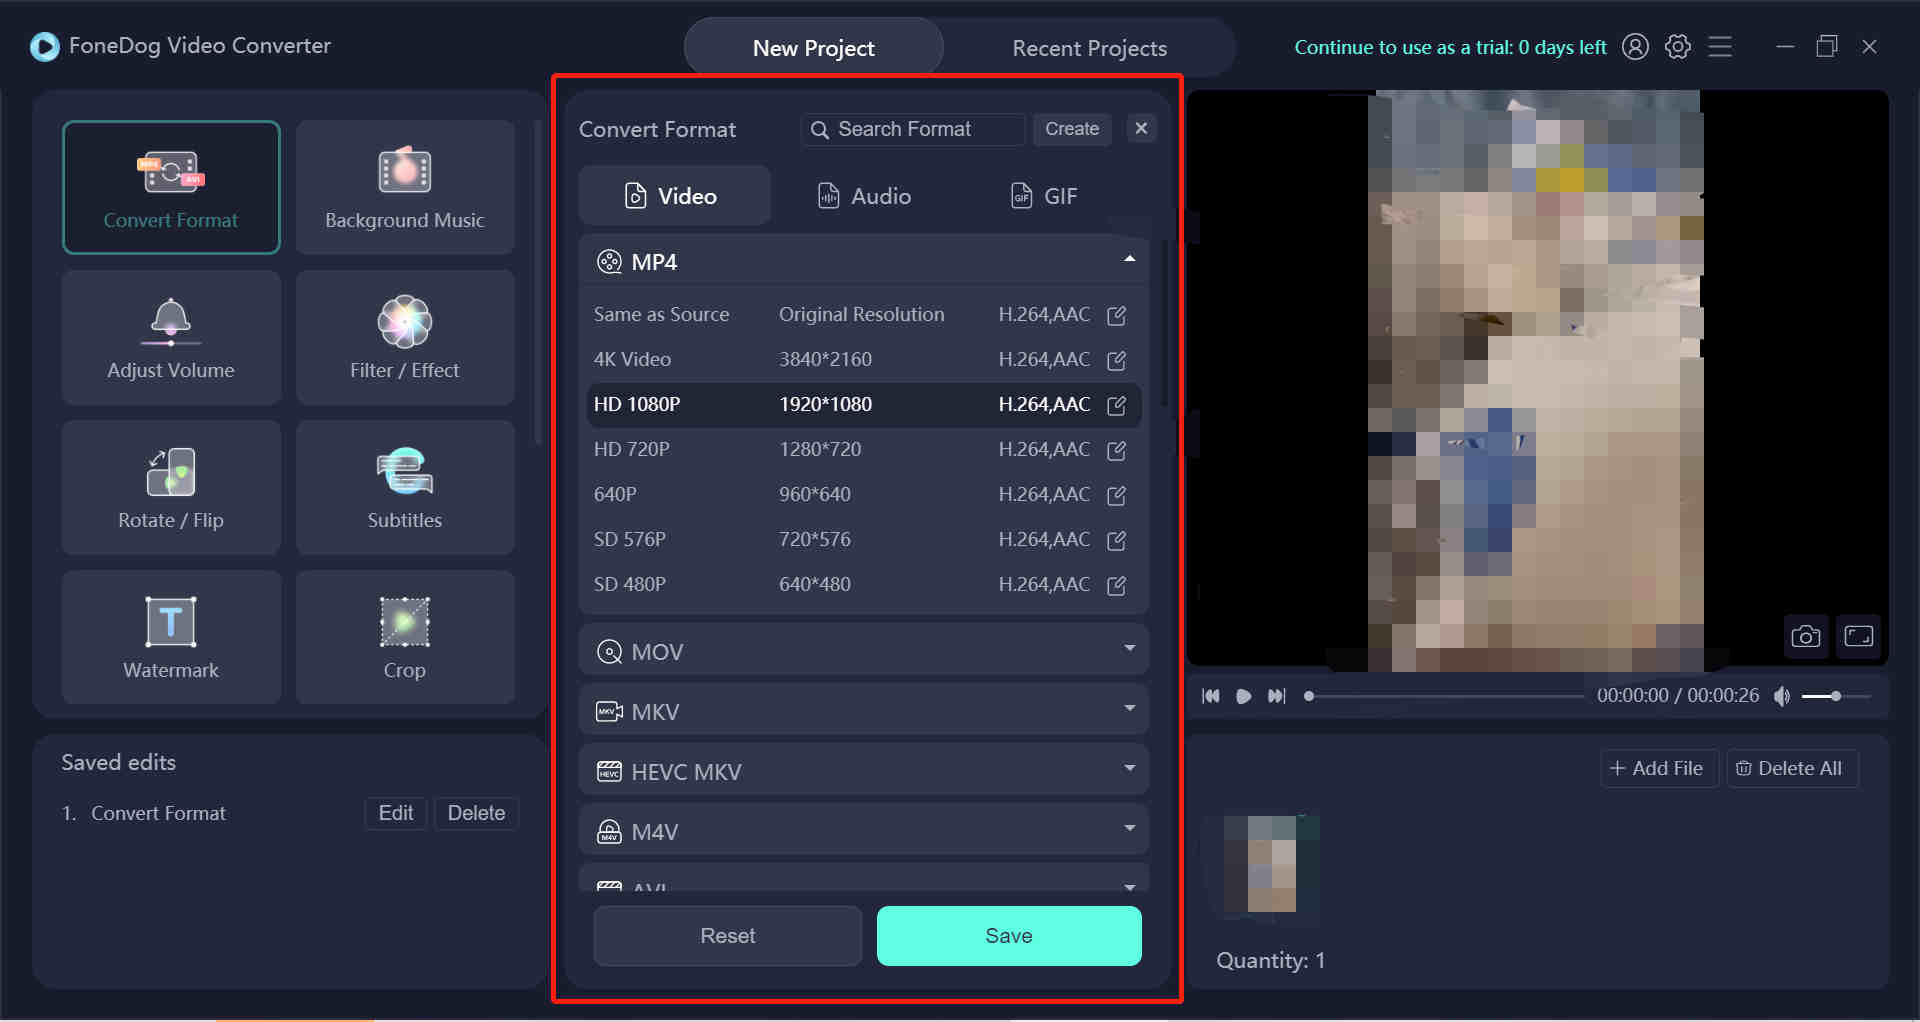Viewport: 1920px width, 1022px height.
Task: Select the 4K Video preset
Action: (864, 360)
